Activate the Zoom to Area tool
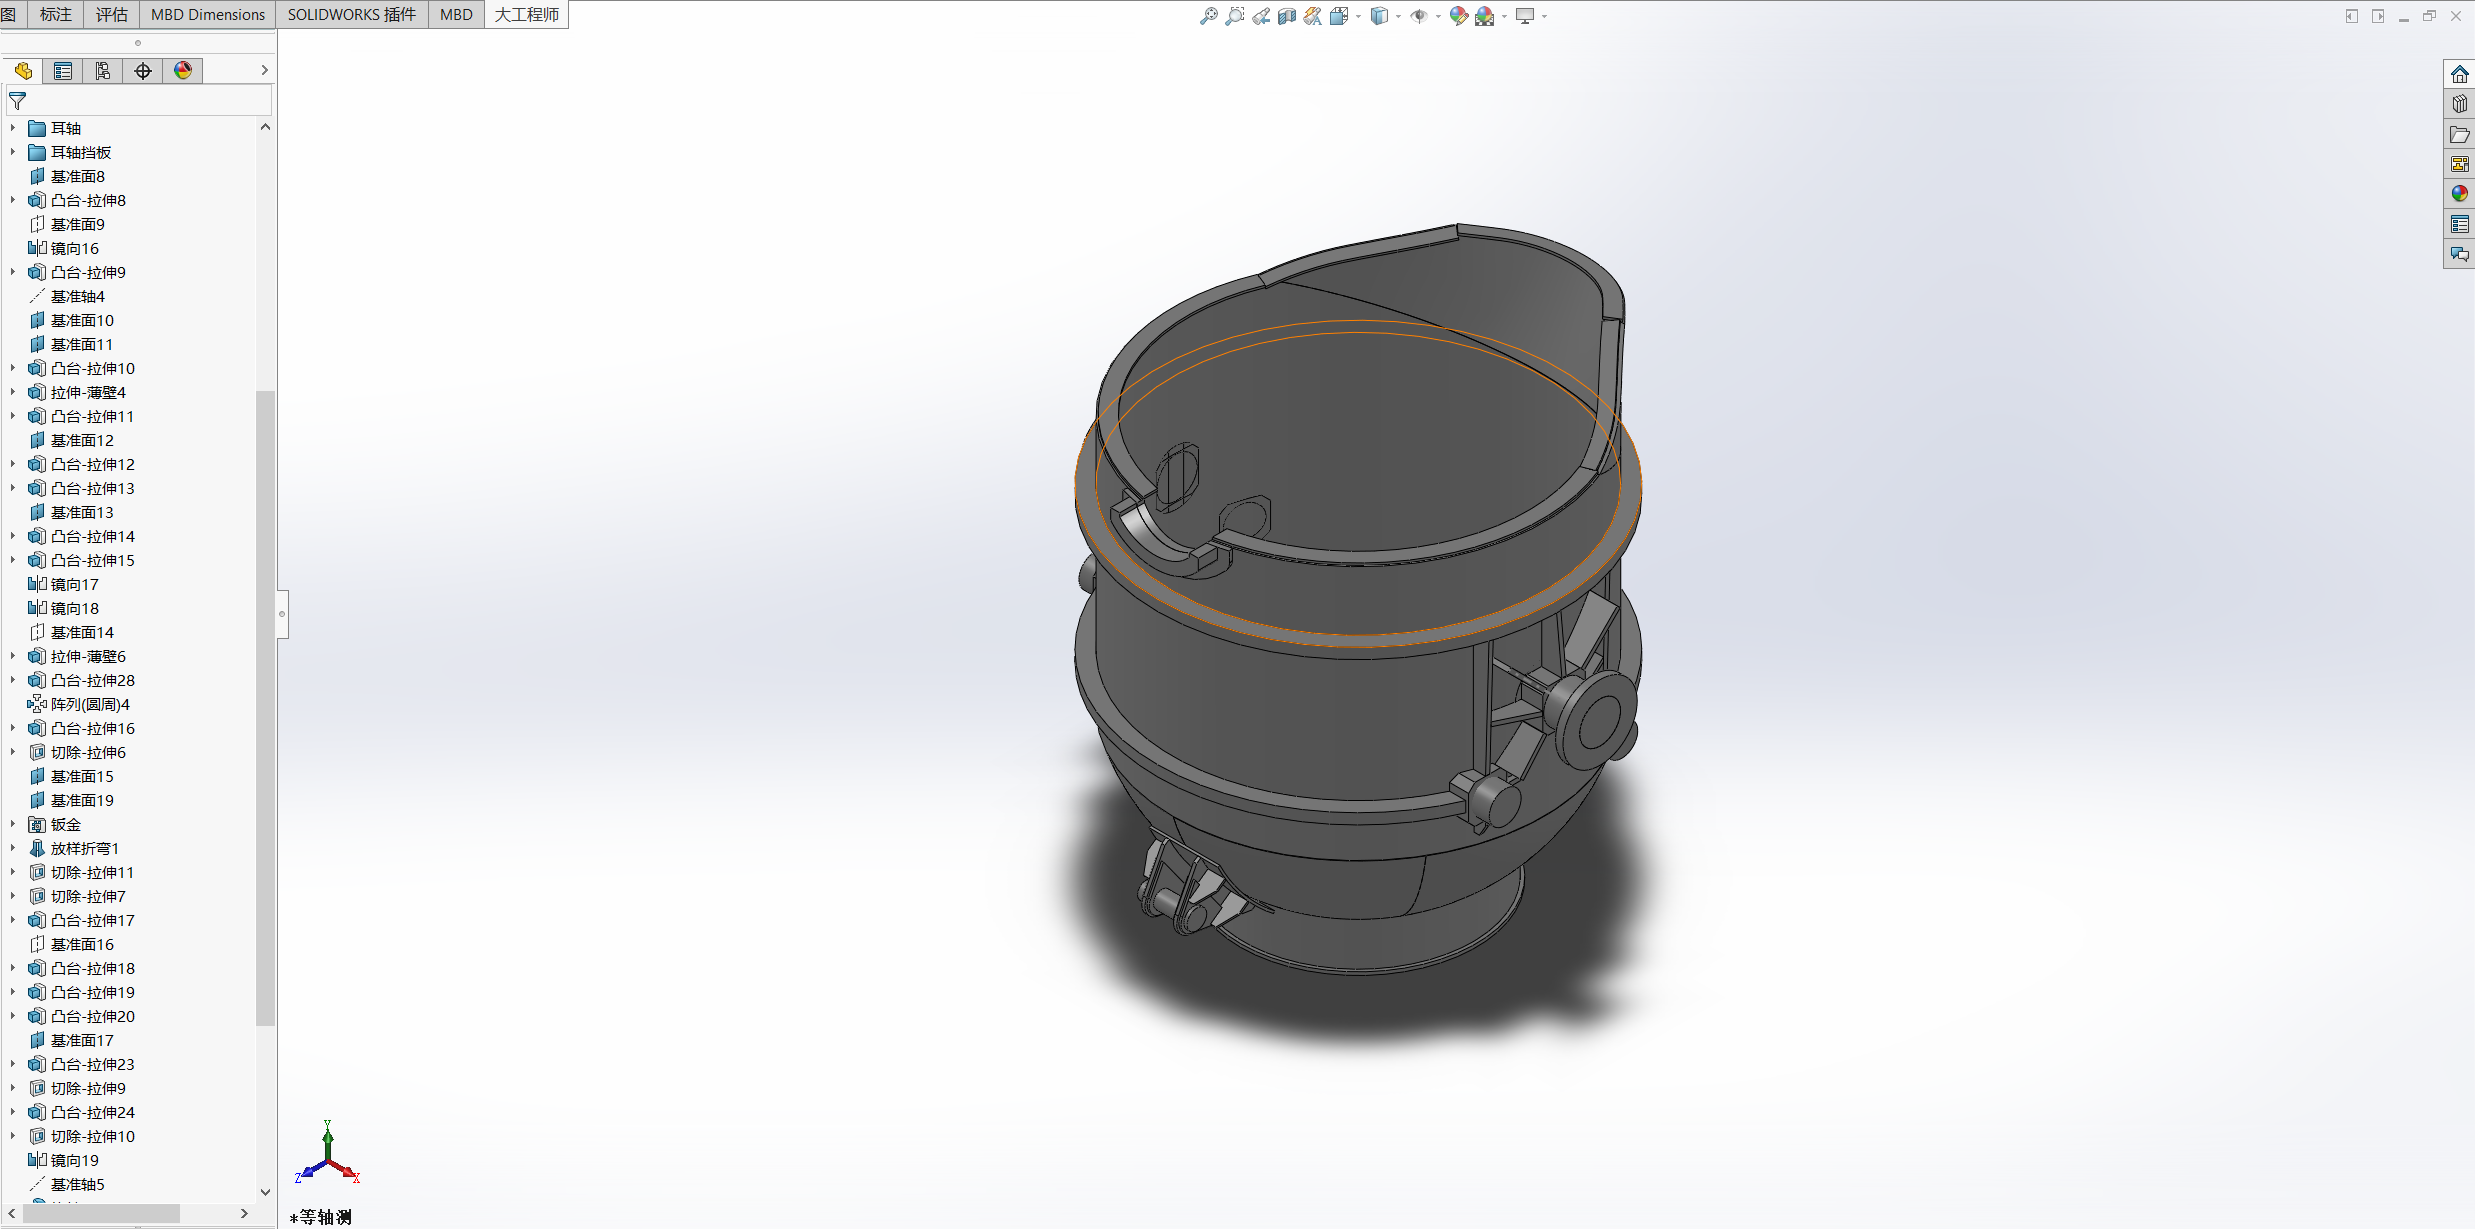 click(1235, 16)
